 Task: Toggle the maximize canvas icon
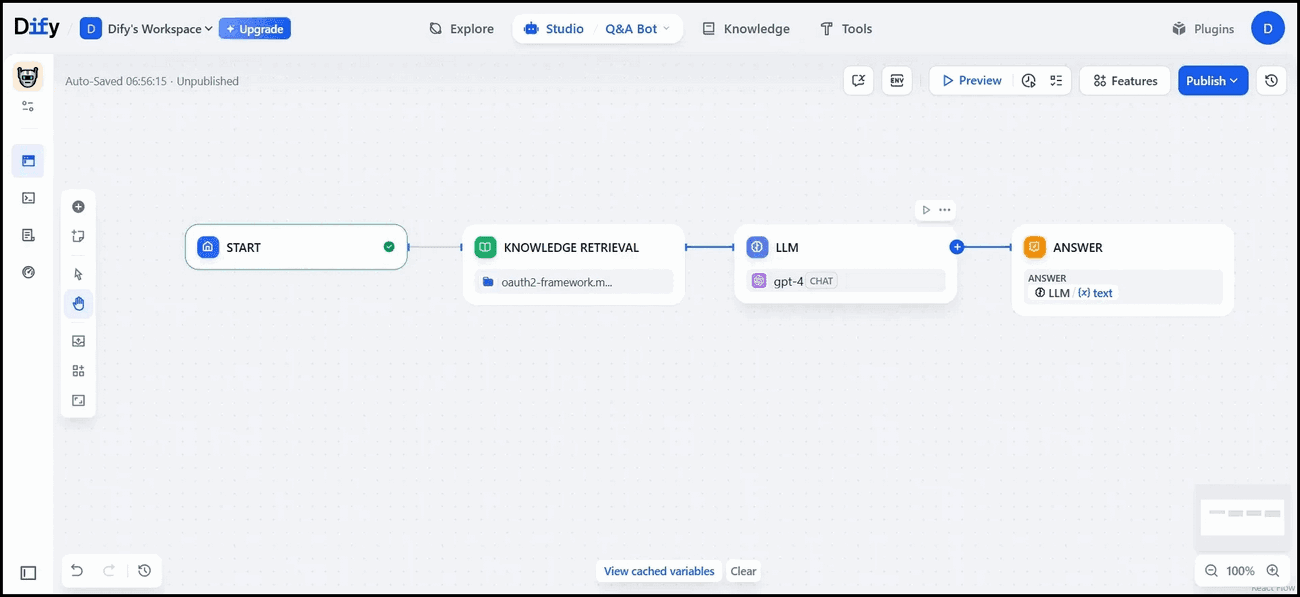78,401
